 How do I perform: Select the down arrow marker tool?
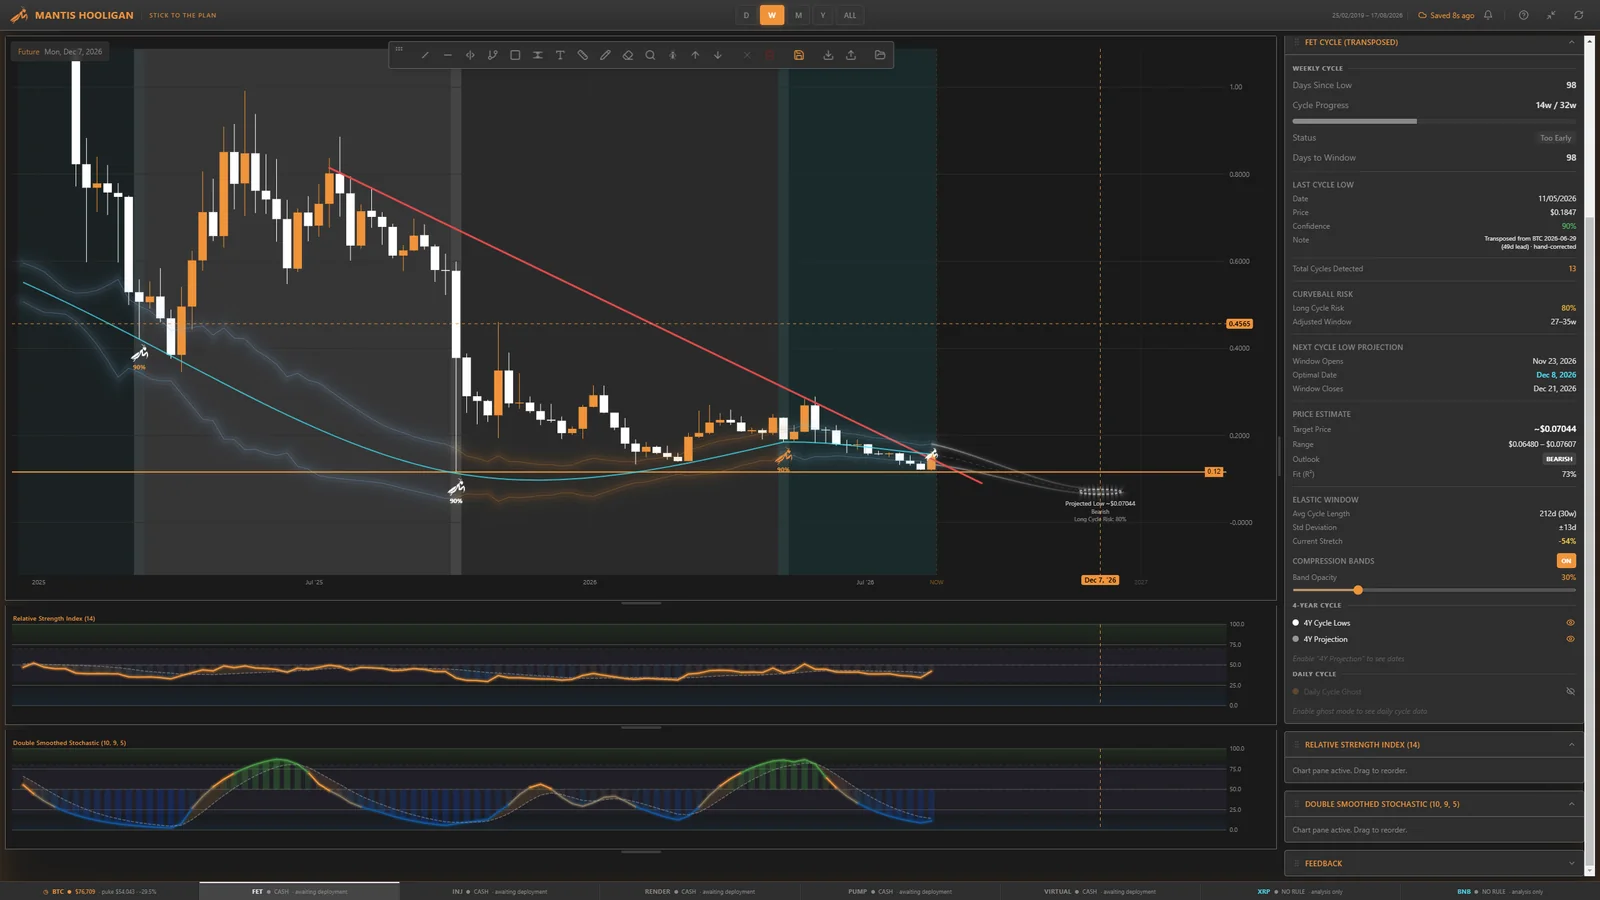[717, 55]
